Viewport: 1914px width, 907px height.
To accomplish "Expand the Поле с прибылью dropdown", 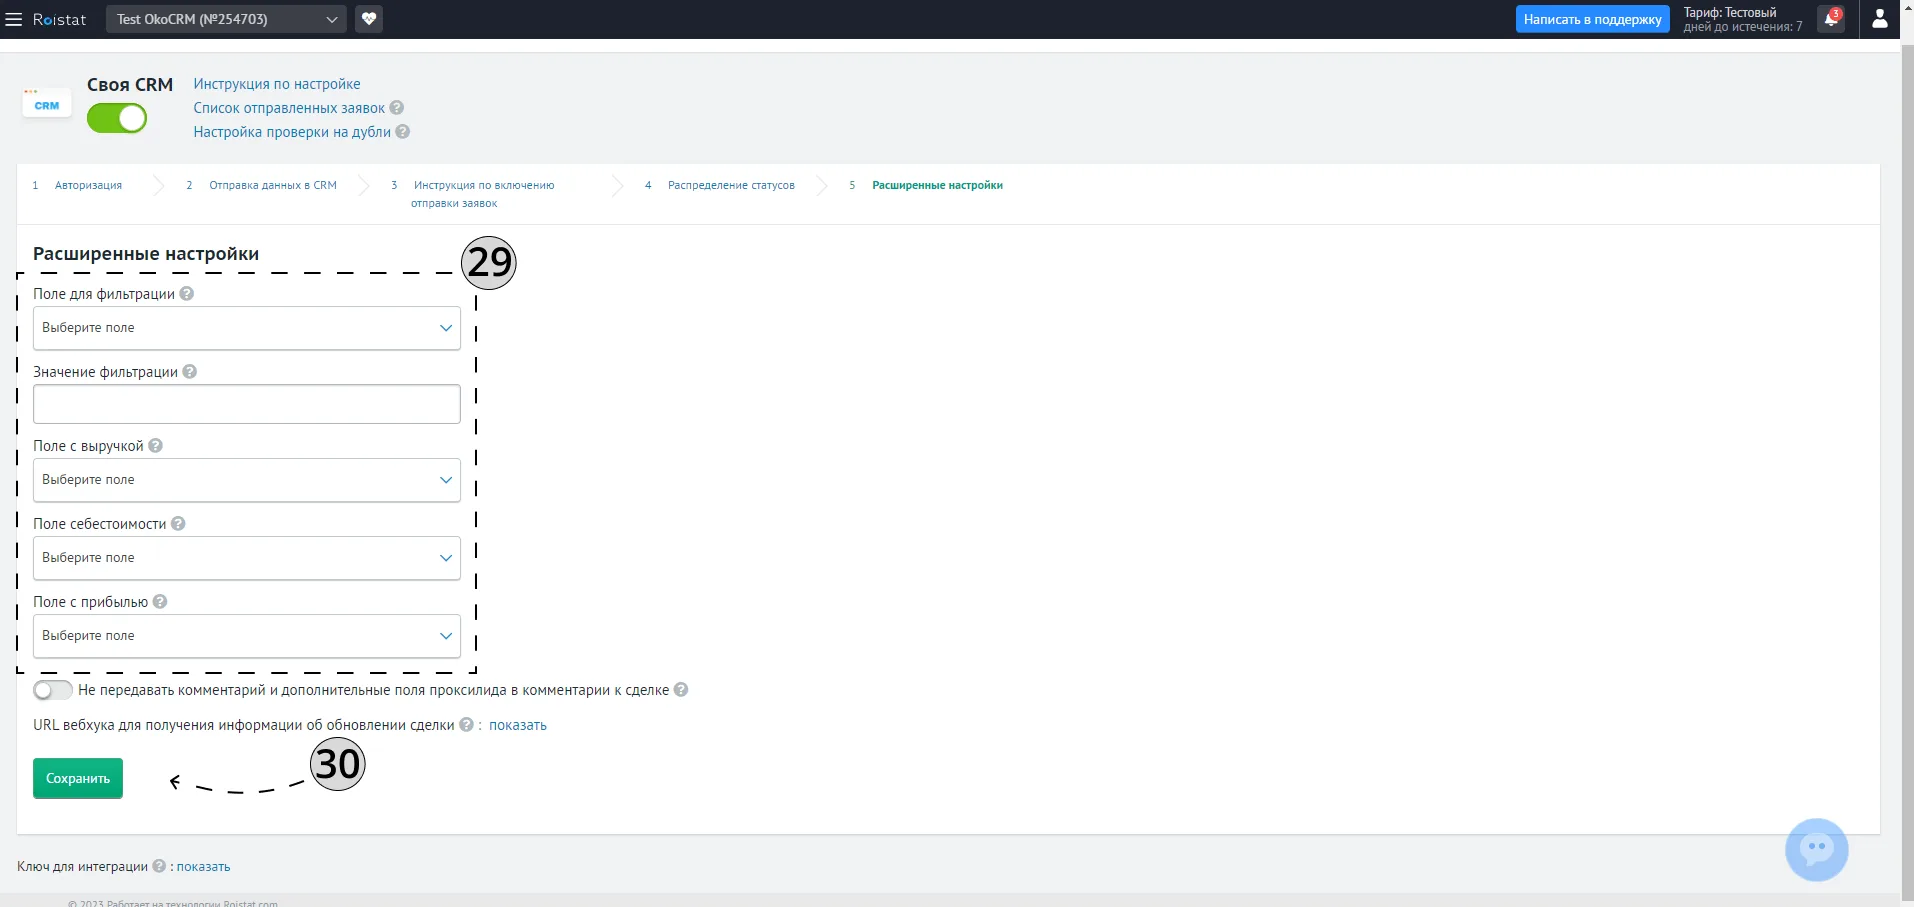I will [x=247, y=636].
